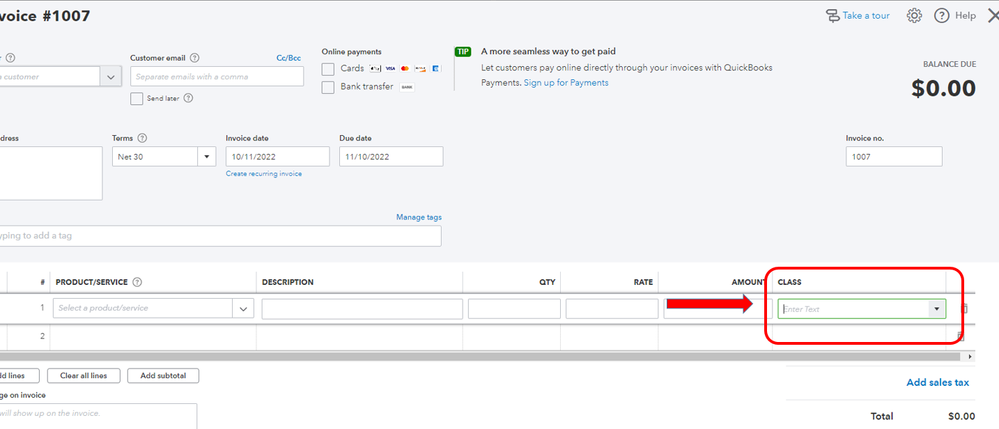Click the horizontal scrollbar of the line table

[481, 357]
